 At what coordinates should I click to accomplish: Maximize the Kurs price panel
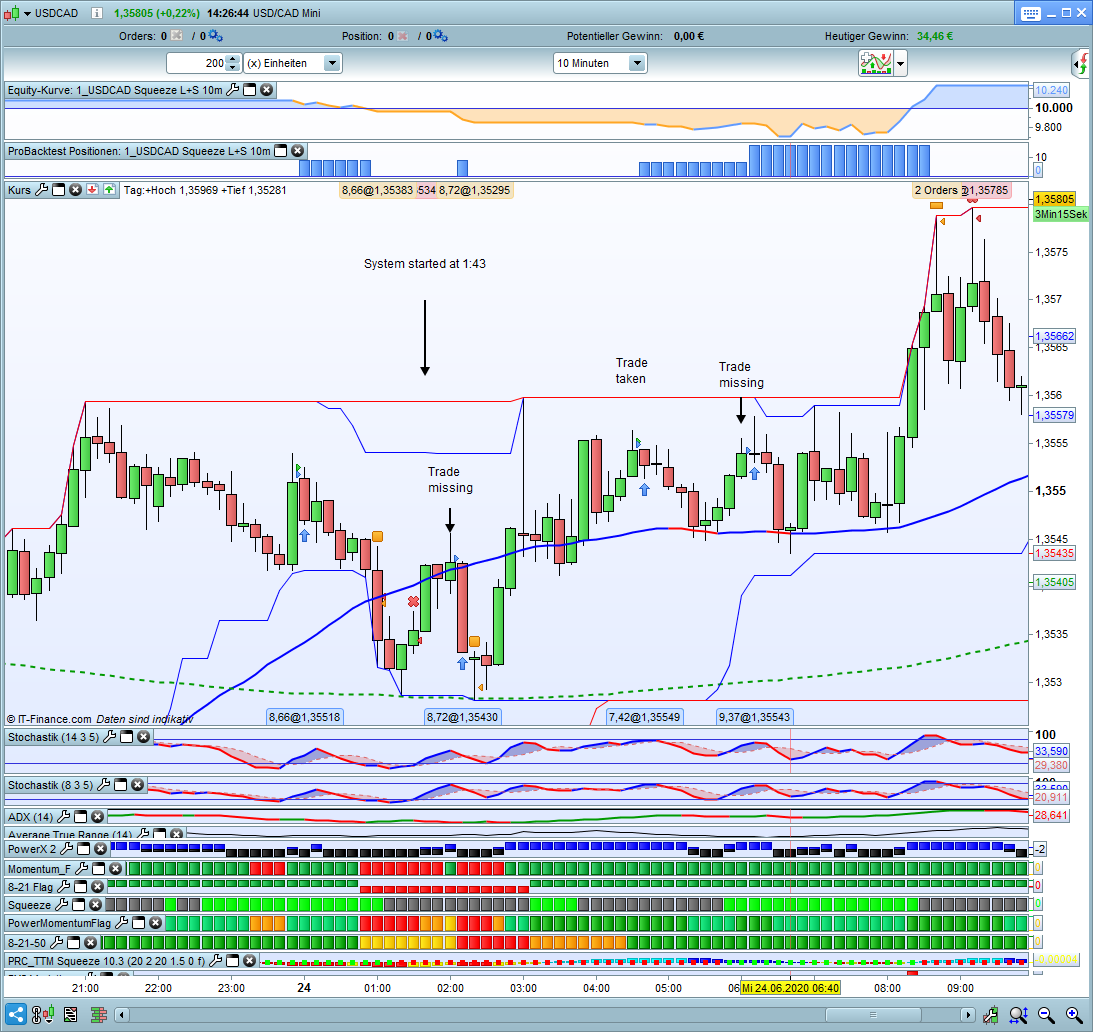coord(59,190)
